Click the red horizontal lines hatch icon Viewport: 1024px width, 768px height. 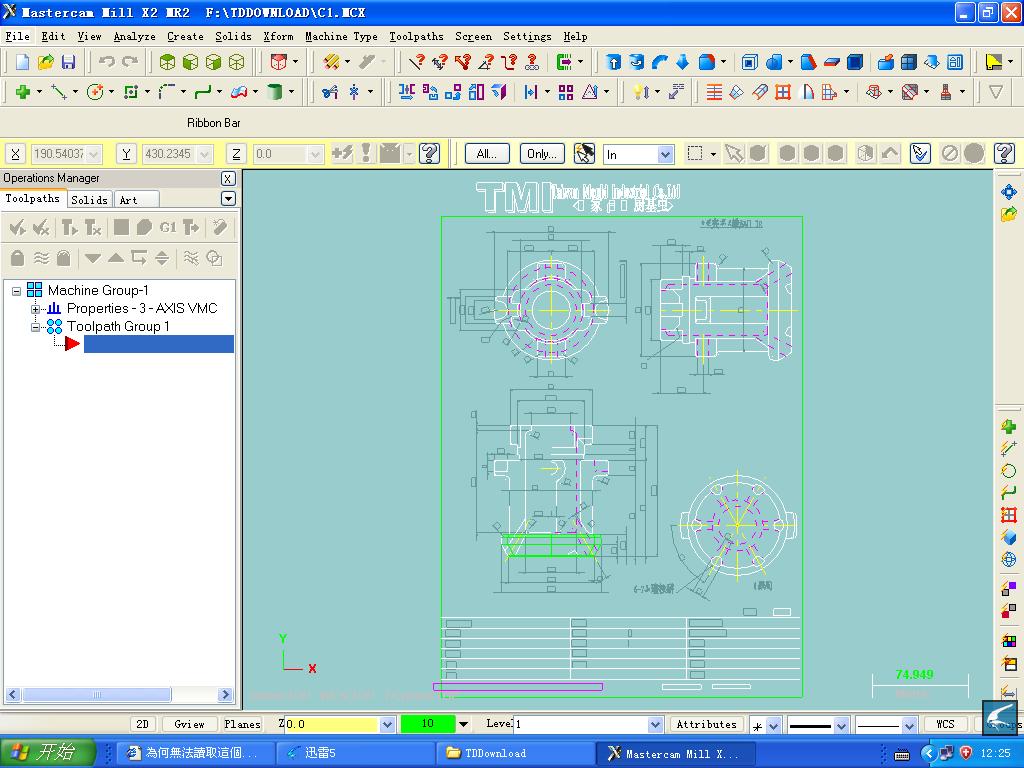[x=714, y=92]
